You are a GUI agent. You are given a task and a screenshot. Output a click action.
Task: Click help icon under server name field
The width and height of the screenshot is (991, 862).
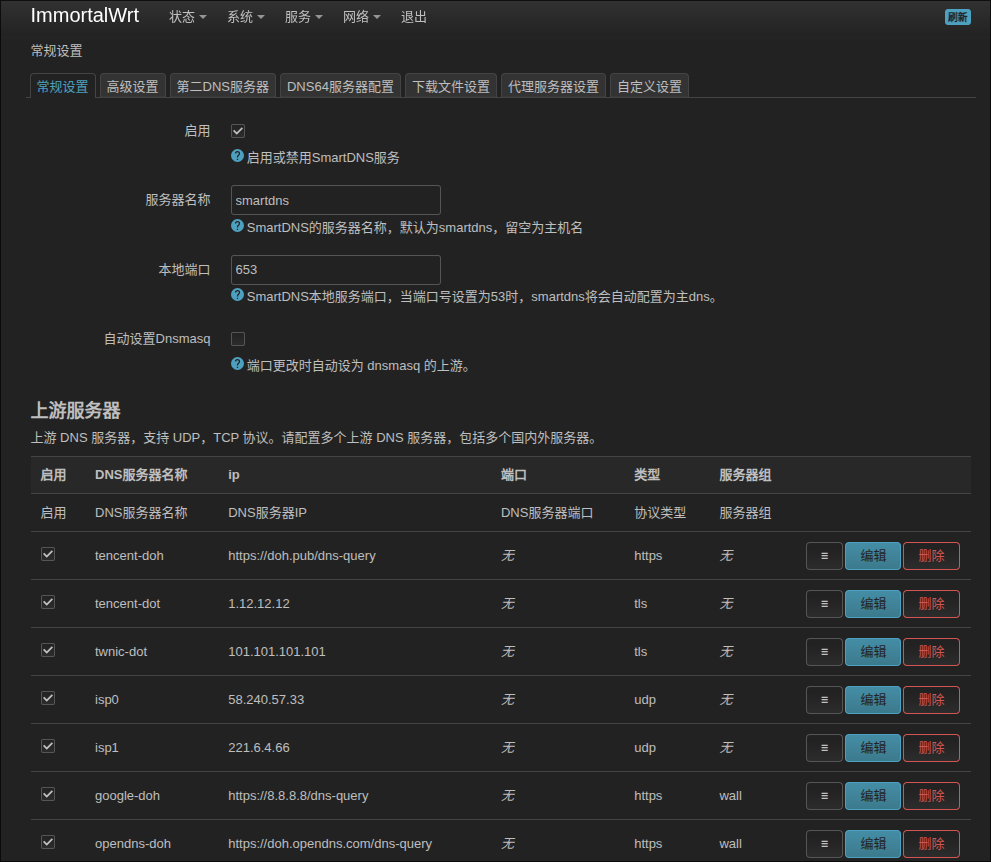pyautogui.click(x=237, y=227)
